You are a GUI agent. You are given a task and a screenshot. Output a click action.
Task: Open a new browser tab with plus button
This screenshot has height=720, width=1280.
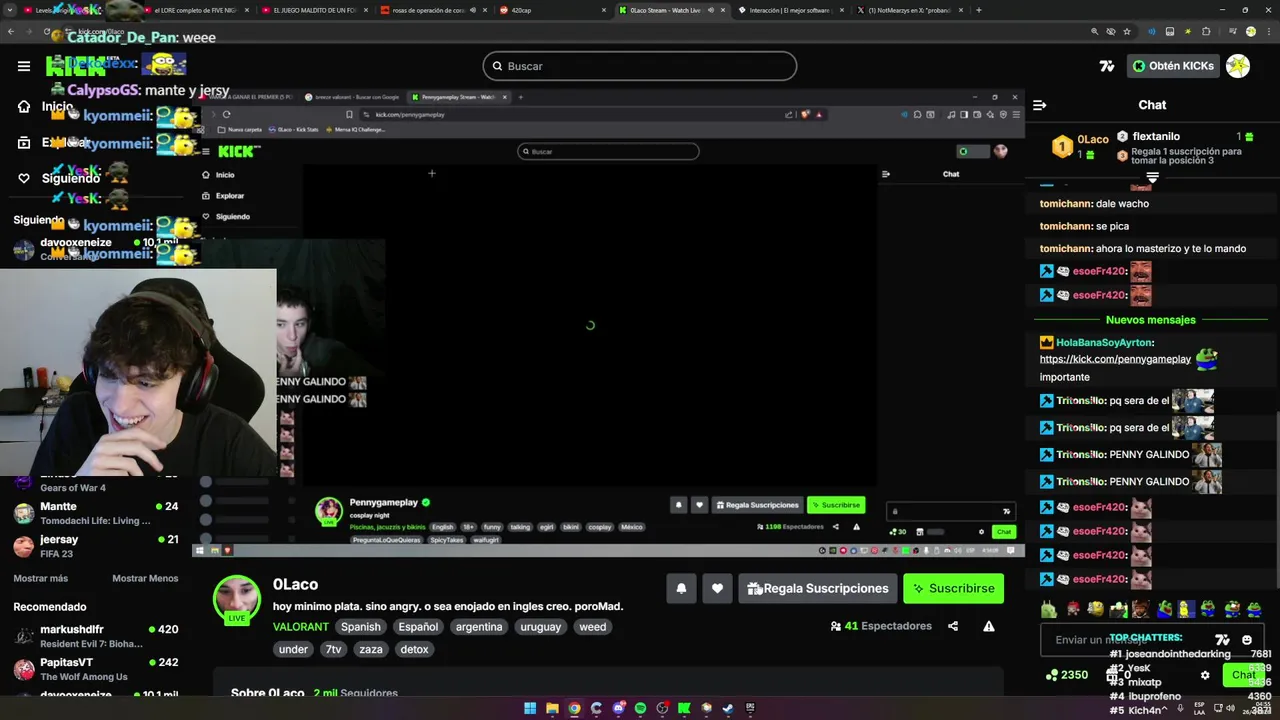(x=978, y=10)
